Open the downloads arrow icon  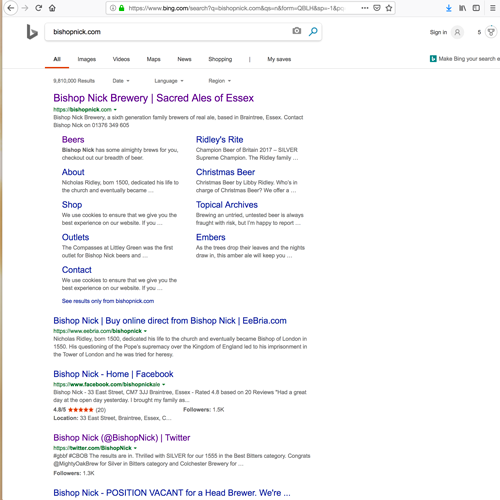click(x=449, y=8)
